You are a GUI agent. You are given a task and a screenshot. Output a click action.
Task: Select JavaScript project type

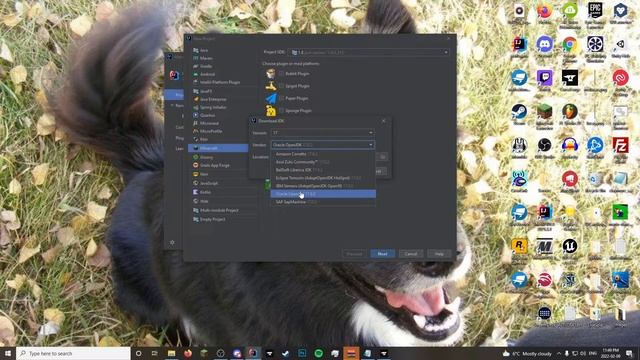pyautogui.click(x=209, y=184)
